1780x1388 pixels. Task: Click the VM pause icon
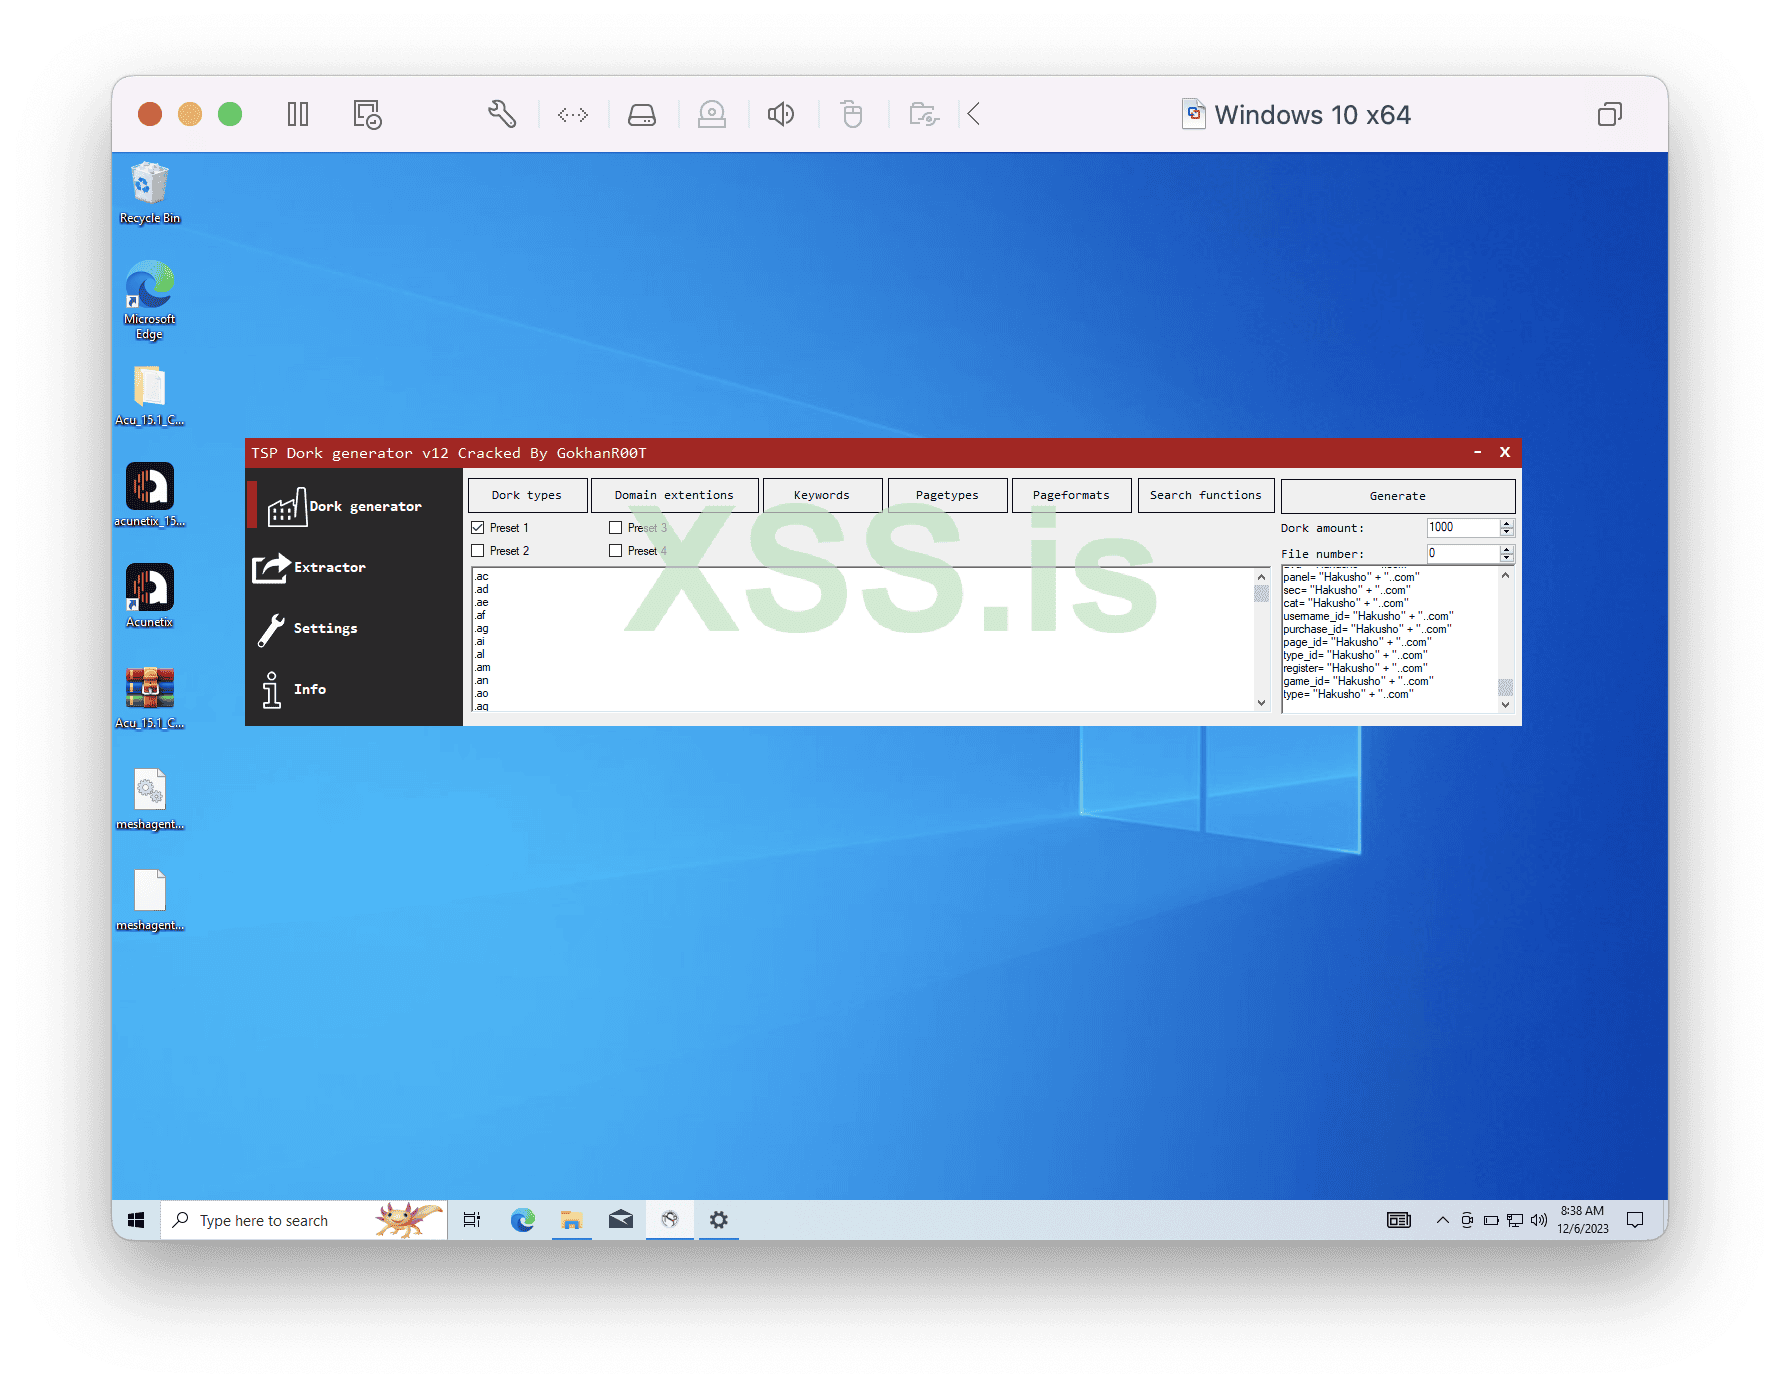(298, 114)
